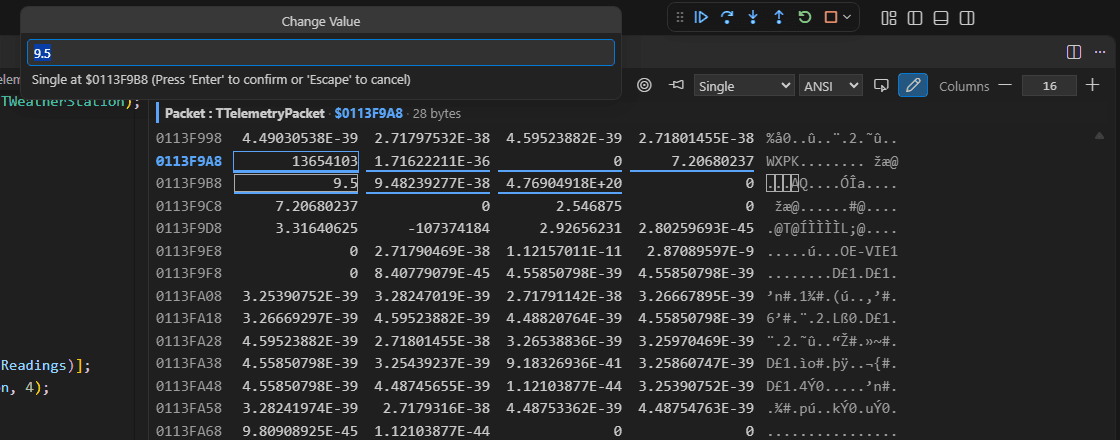
Task: Step out with the up arrow
Action: (x=779, y=17)
